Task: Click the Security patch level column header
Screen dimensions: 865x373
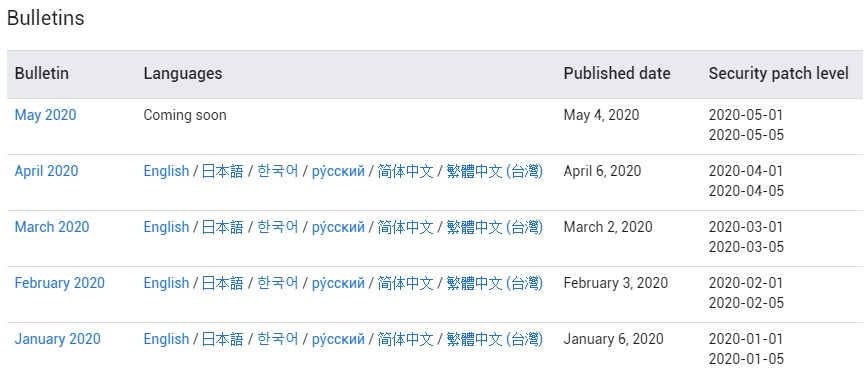Action: click(x=778, y=73)
